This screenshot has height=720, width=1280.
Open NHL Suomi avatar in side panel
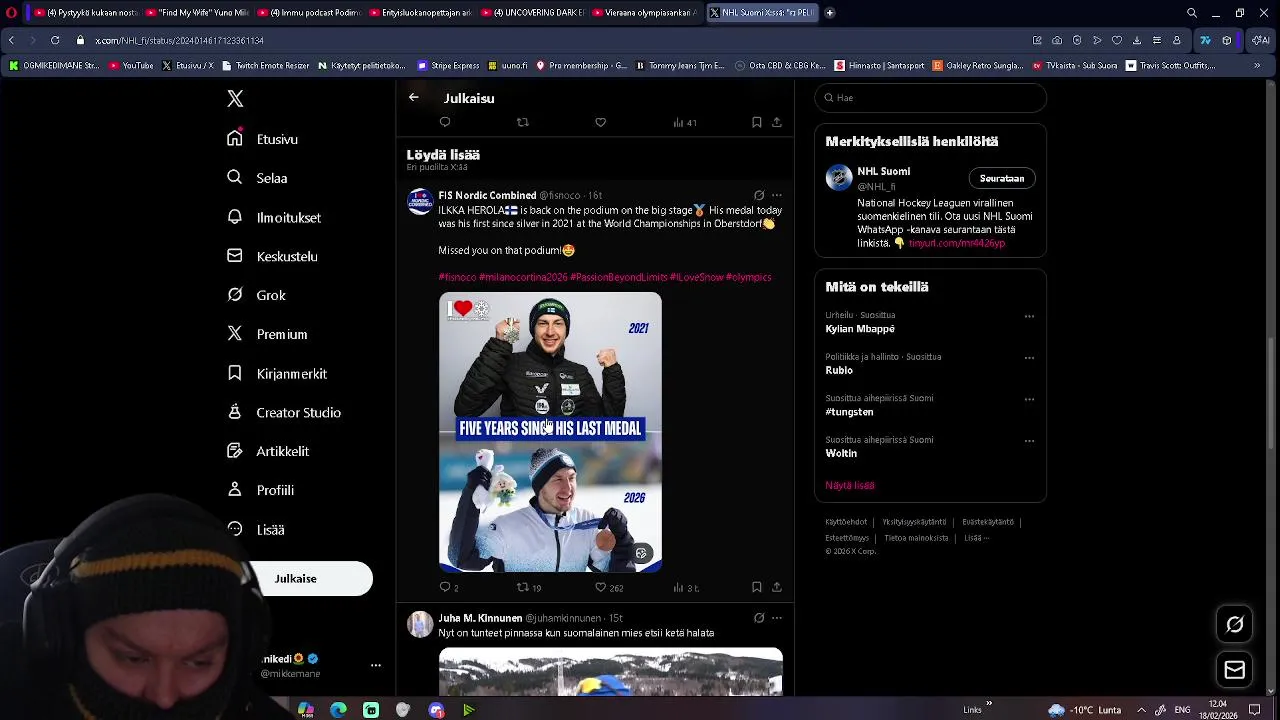[839, 178]
